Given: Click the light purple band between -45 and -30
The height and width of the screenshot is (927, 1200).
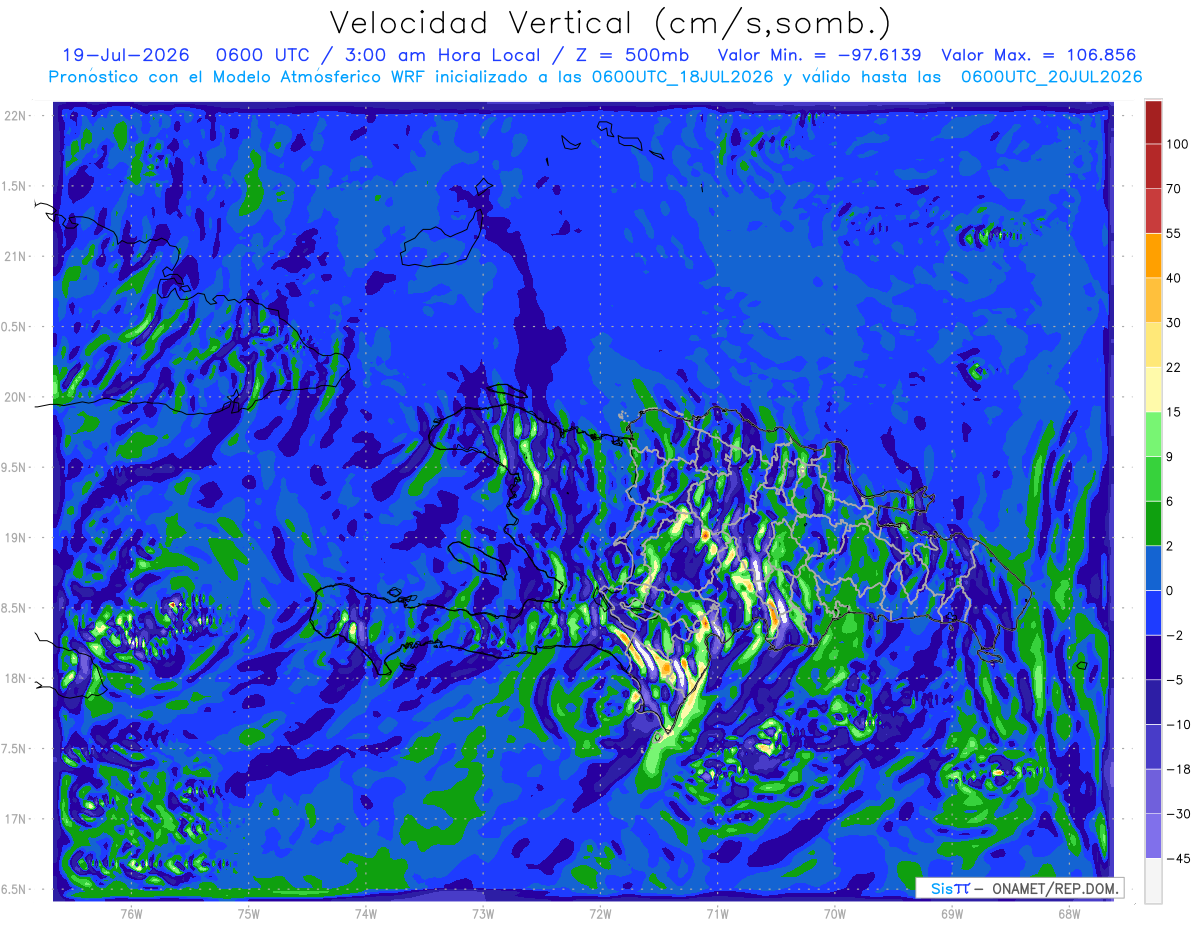Looking at the screenshot, I should coord(1153,836).
